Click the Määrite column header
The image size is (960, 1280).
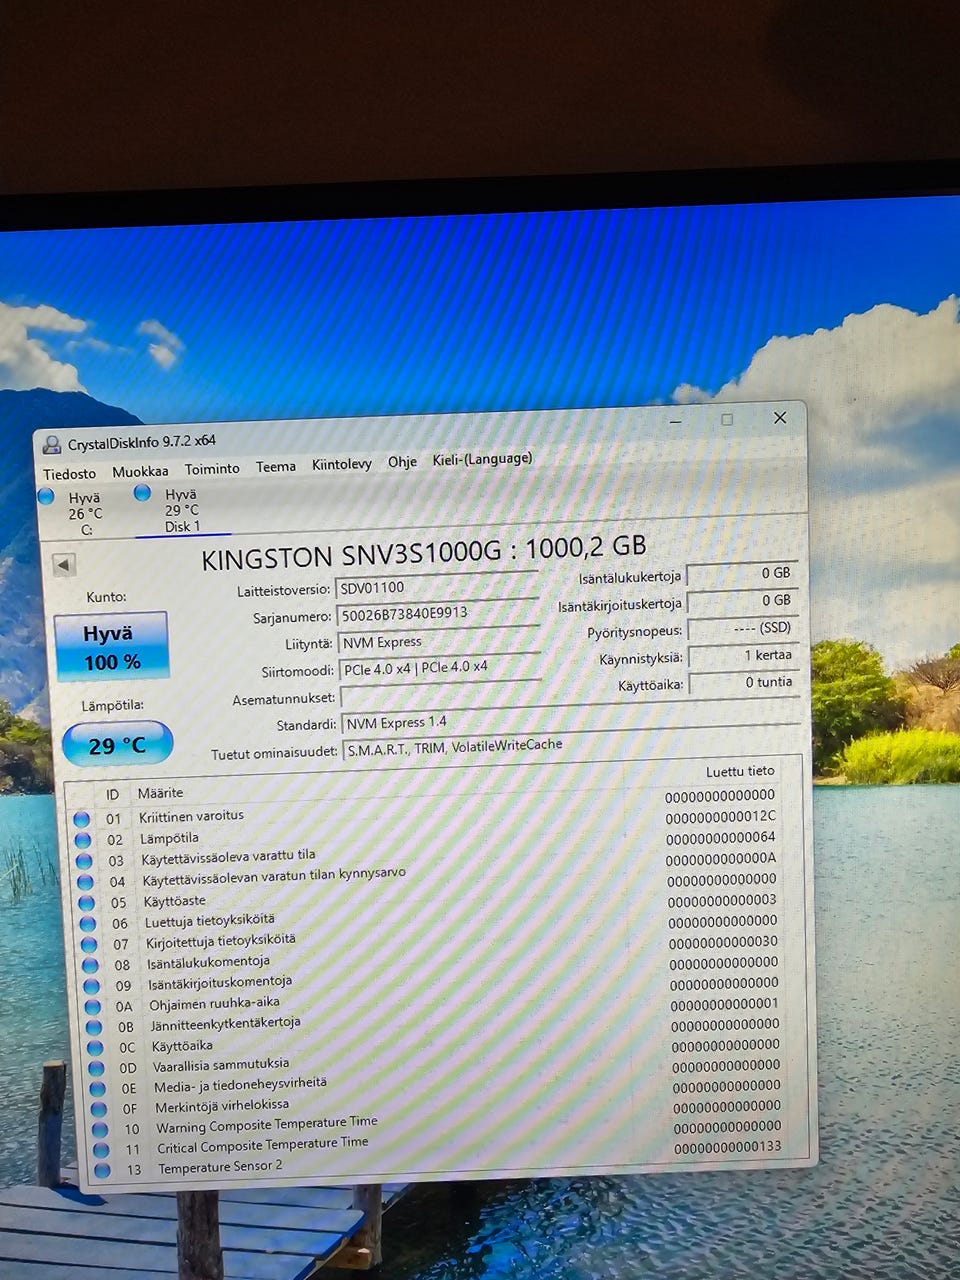pyautogui.click(x=161, y=792)
